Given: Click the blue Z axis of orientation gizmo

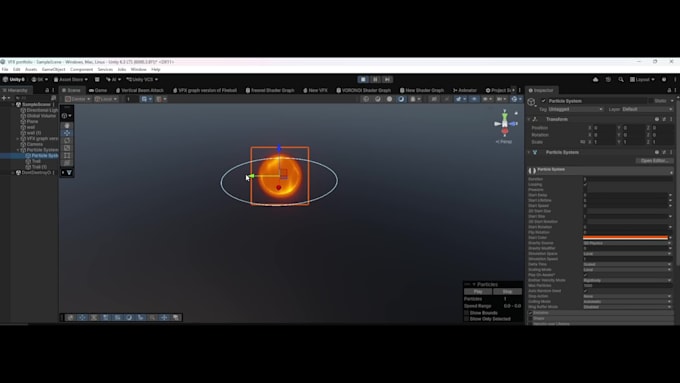Looking at the screenshot, I should pos(514,124).
